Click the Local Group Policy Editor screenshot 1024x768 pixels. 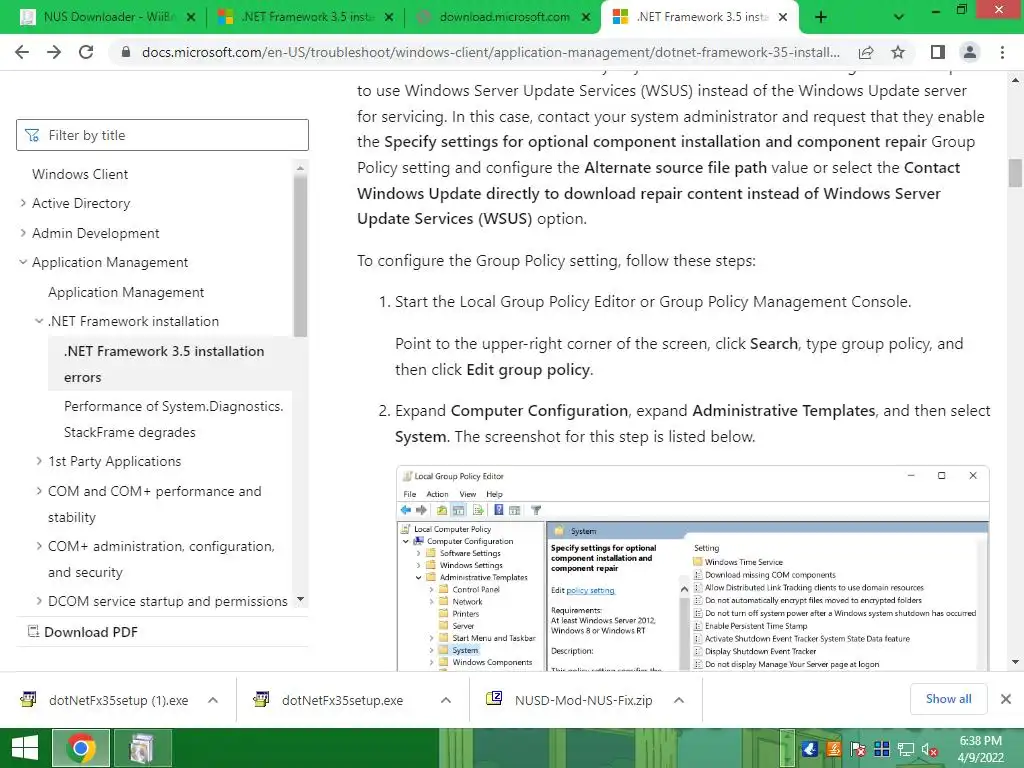(692, 568)
